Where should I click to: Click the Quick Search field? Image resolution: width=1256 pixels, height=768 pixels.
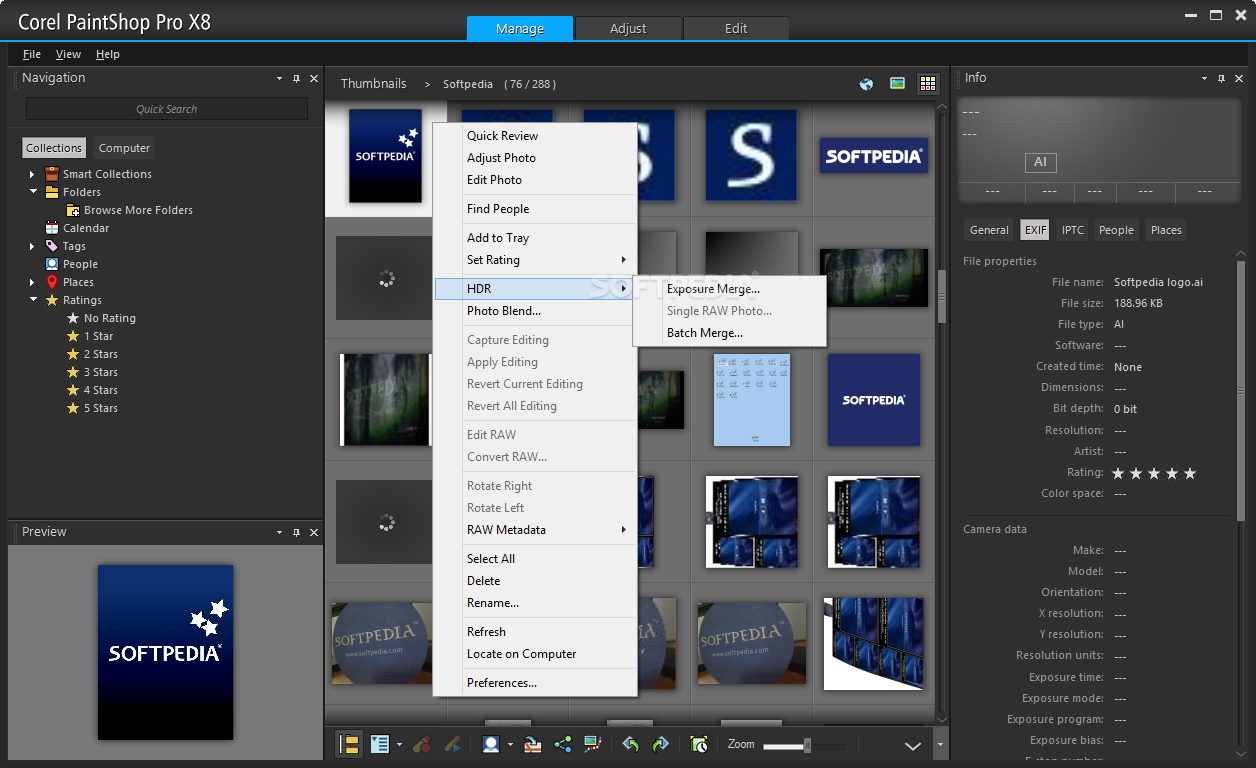coord(167,109)
